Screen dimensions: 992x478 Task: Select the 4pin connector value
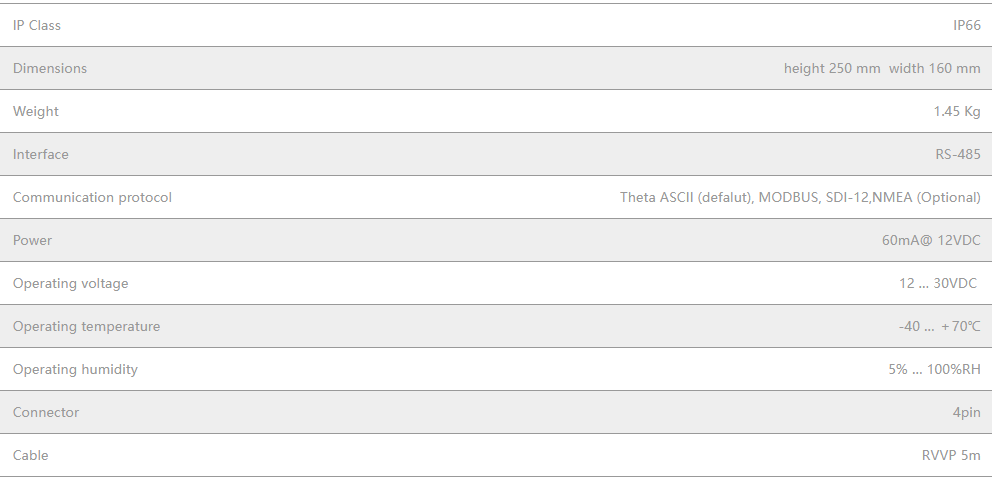tap(966, 412)
